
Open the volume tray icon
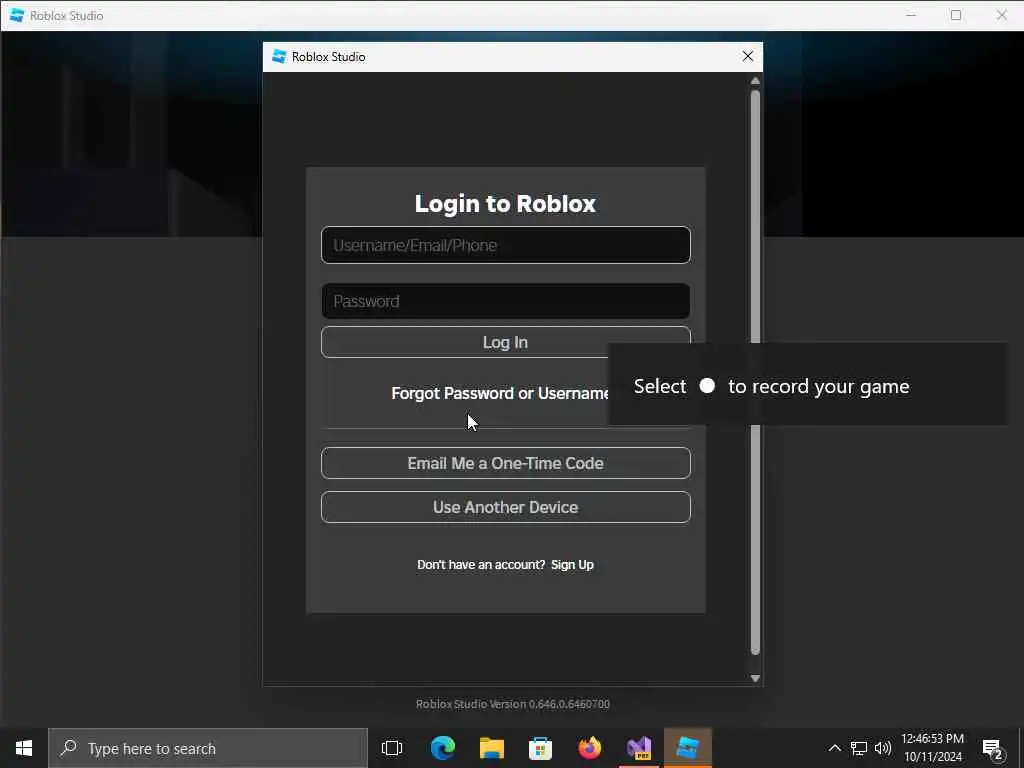pyautogui.click(x=883, y=748)
